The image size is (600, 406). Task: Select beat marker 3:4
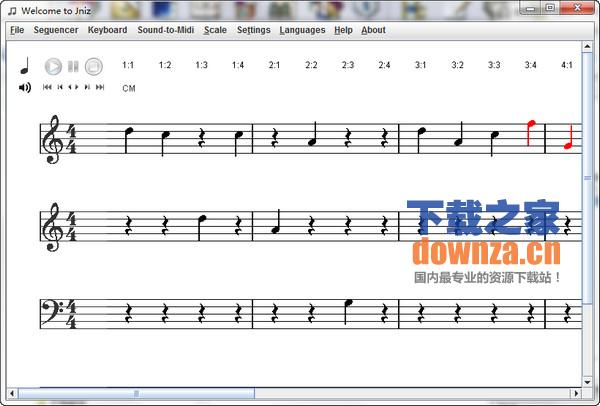(530, 65)
